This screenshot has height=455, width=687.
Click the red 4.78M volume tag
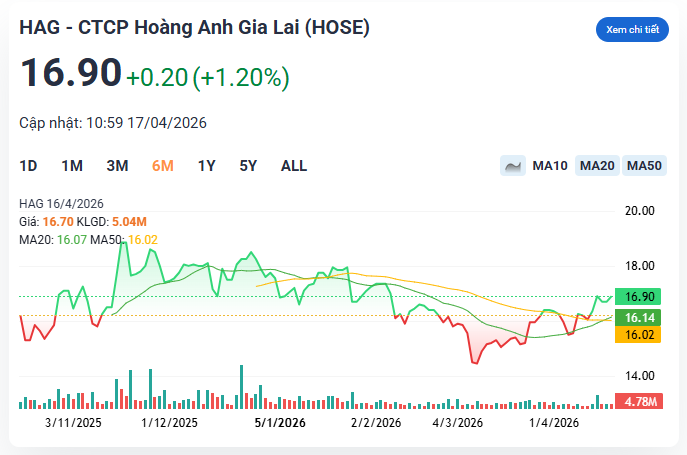point(639,401)
